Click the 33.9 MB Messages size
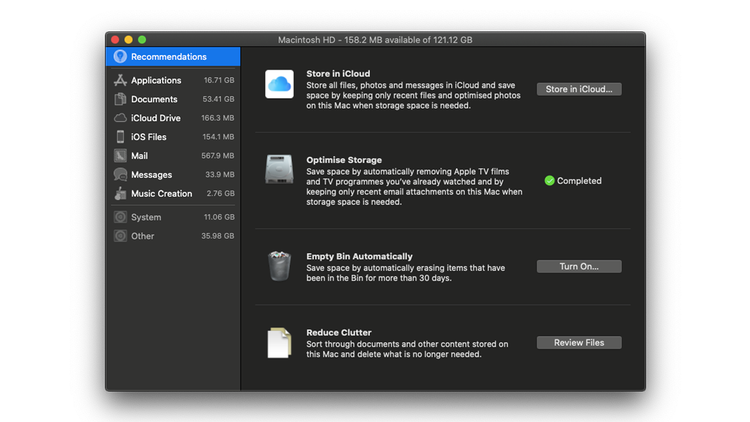 pos(220,175)
